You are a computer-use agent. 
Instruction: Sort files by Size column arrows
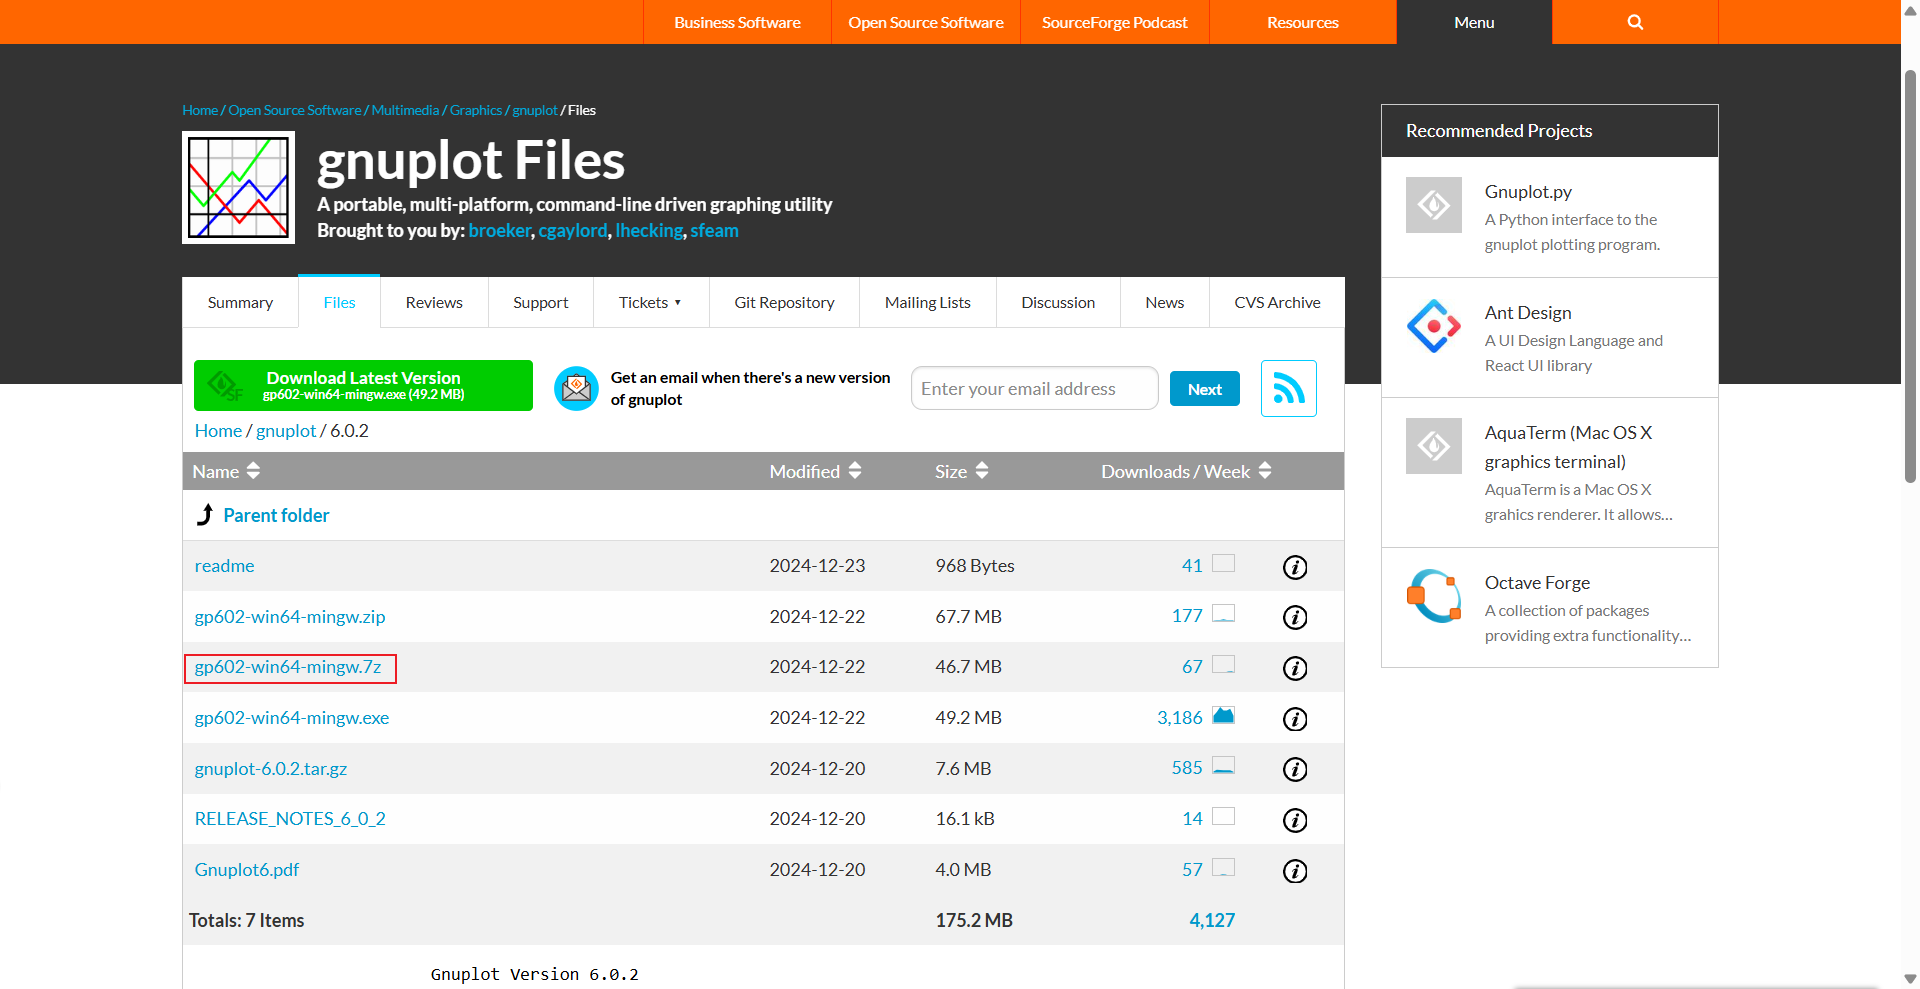pos(982,471)
